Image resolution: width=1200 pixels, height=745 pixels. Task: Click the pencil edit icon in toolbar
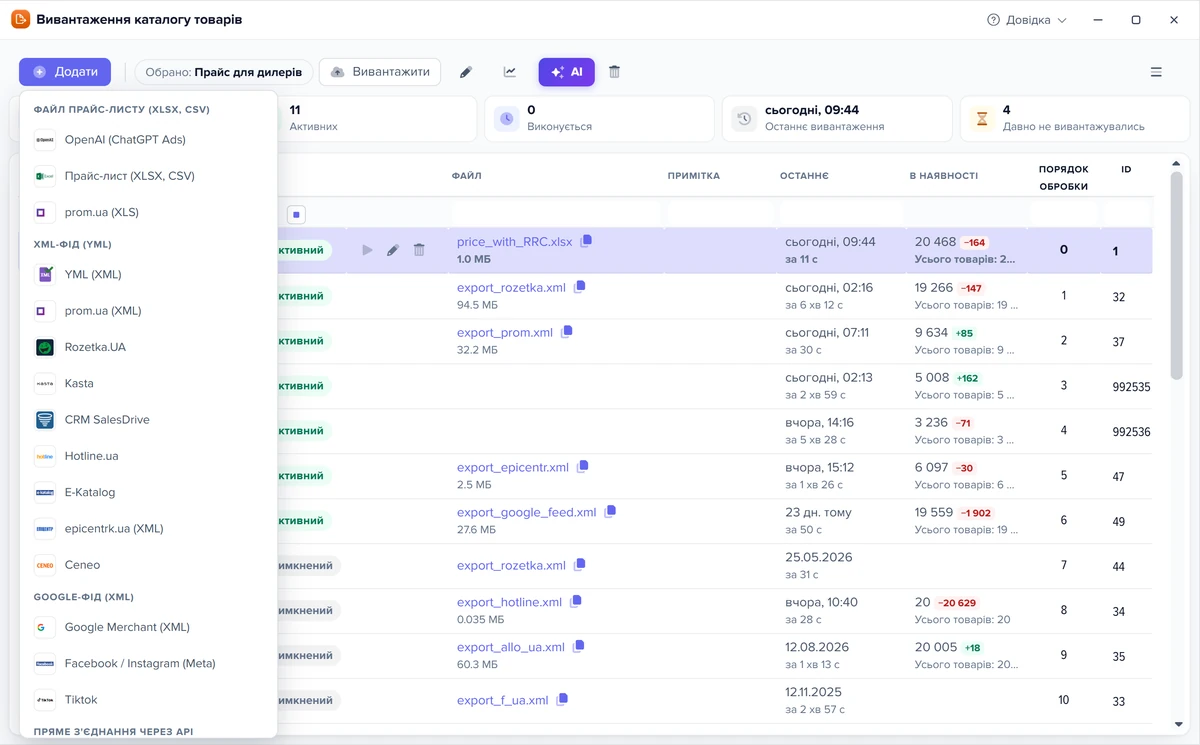point(465,72)
